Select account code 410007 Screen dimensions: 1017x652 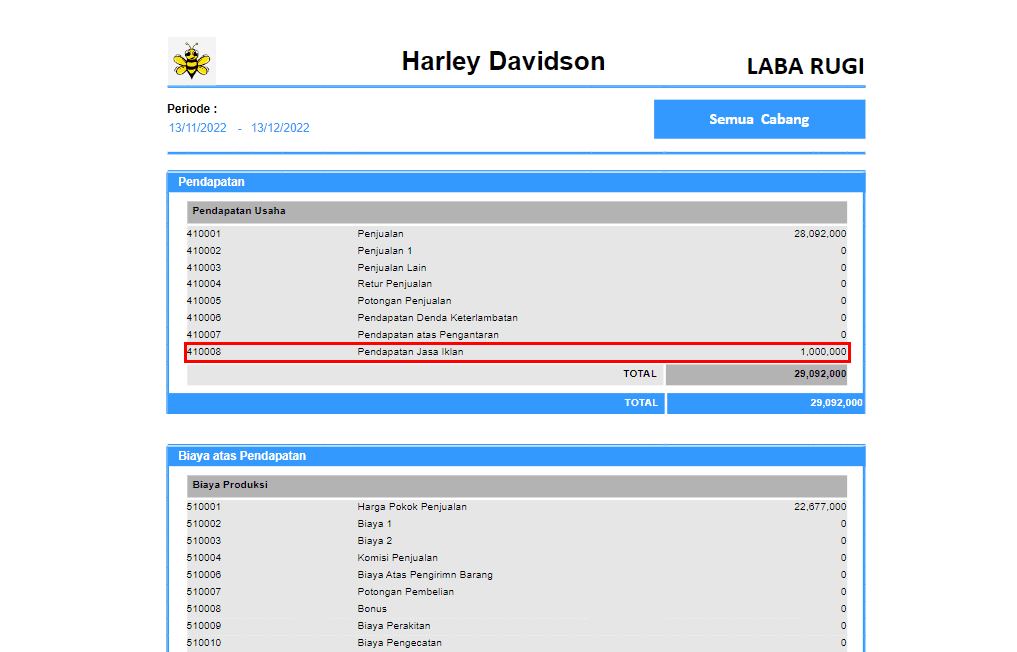tap(204, 335)
